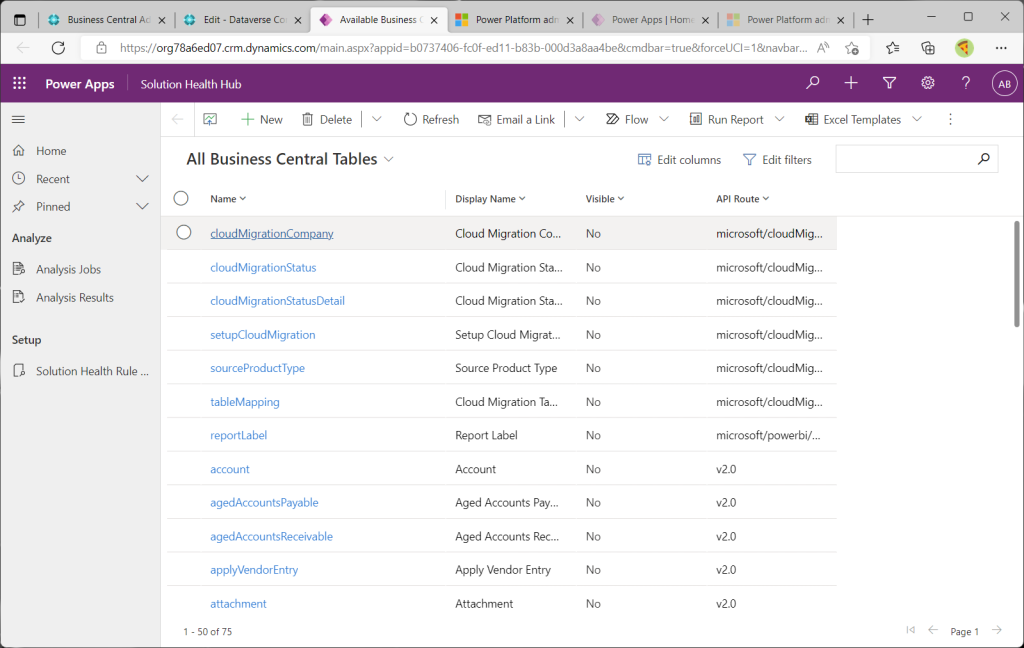Close the Available Business Central browser tab

pos(434,20)
